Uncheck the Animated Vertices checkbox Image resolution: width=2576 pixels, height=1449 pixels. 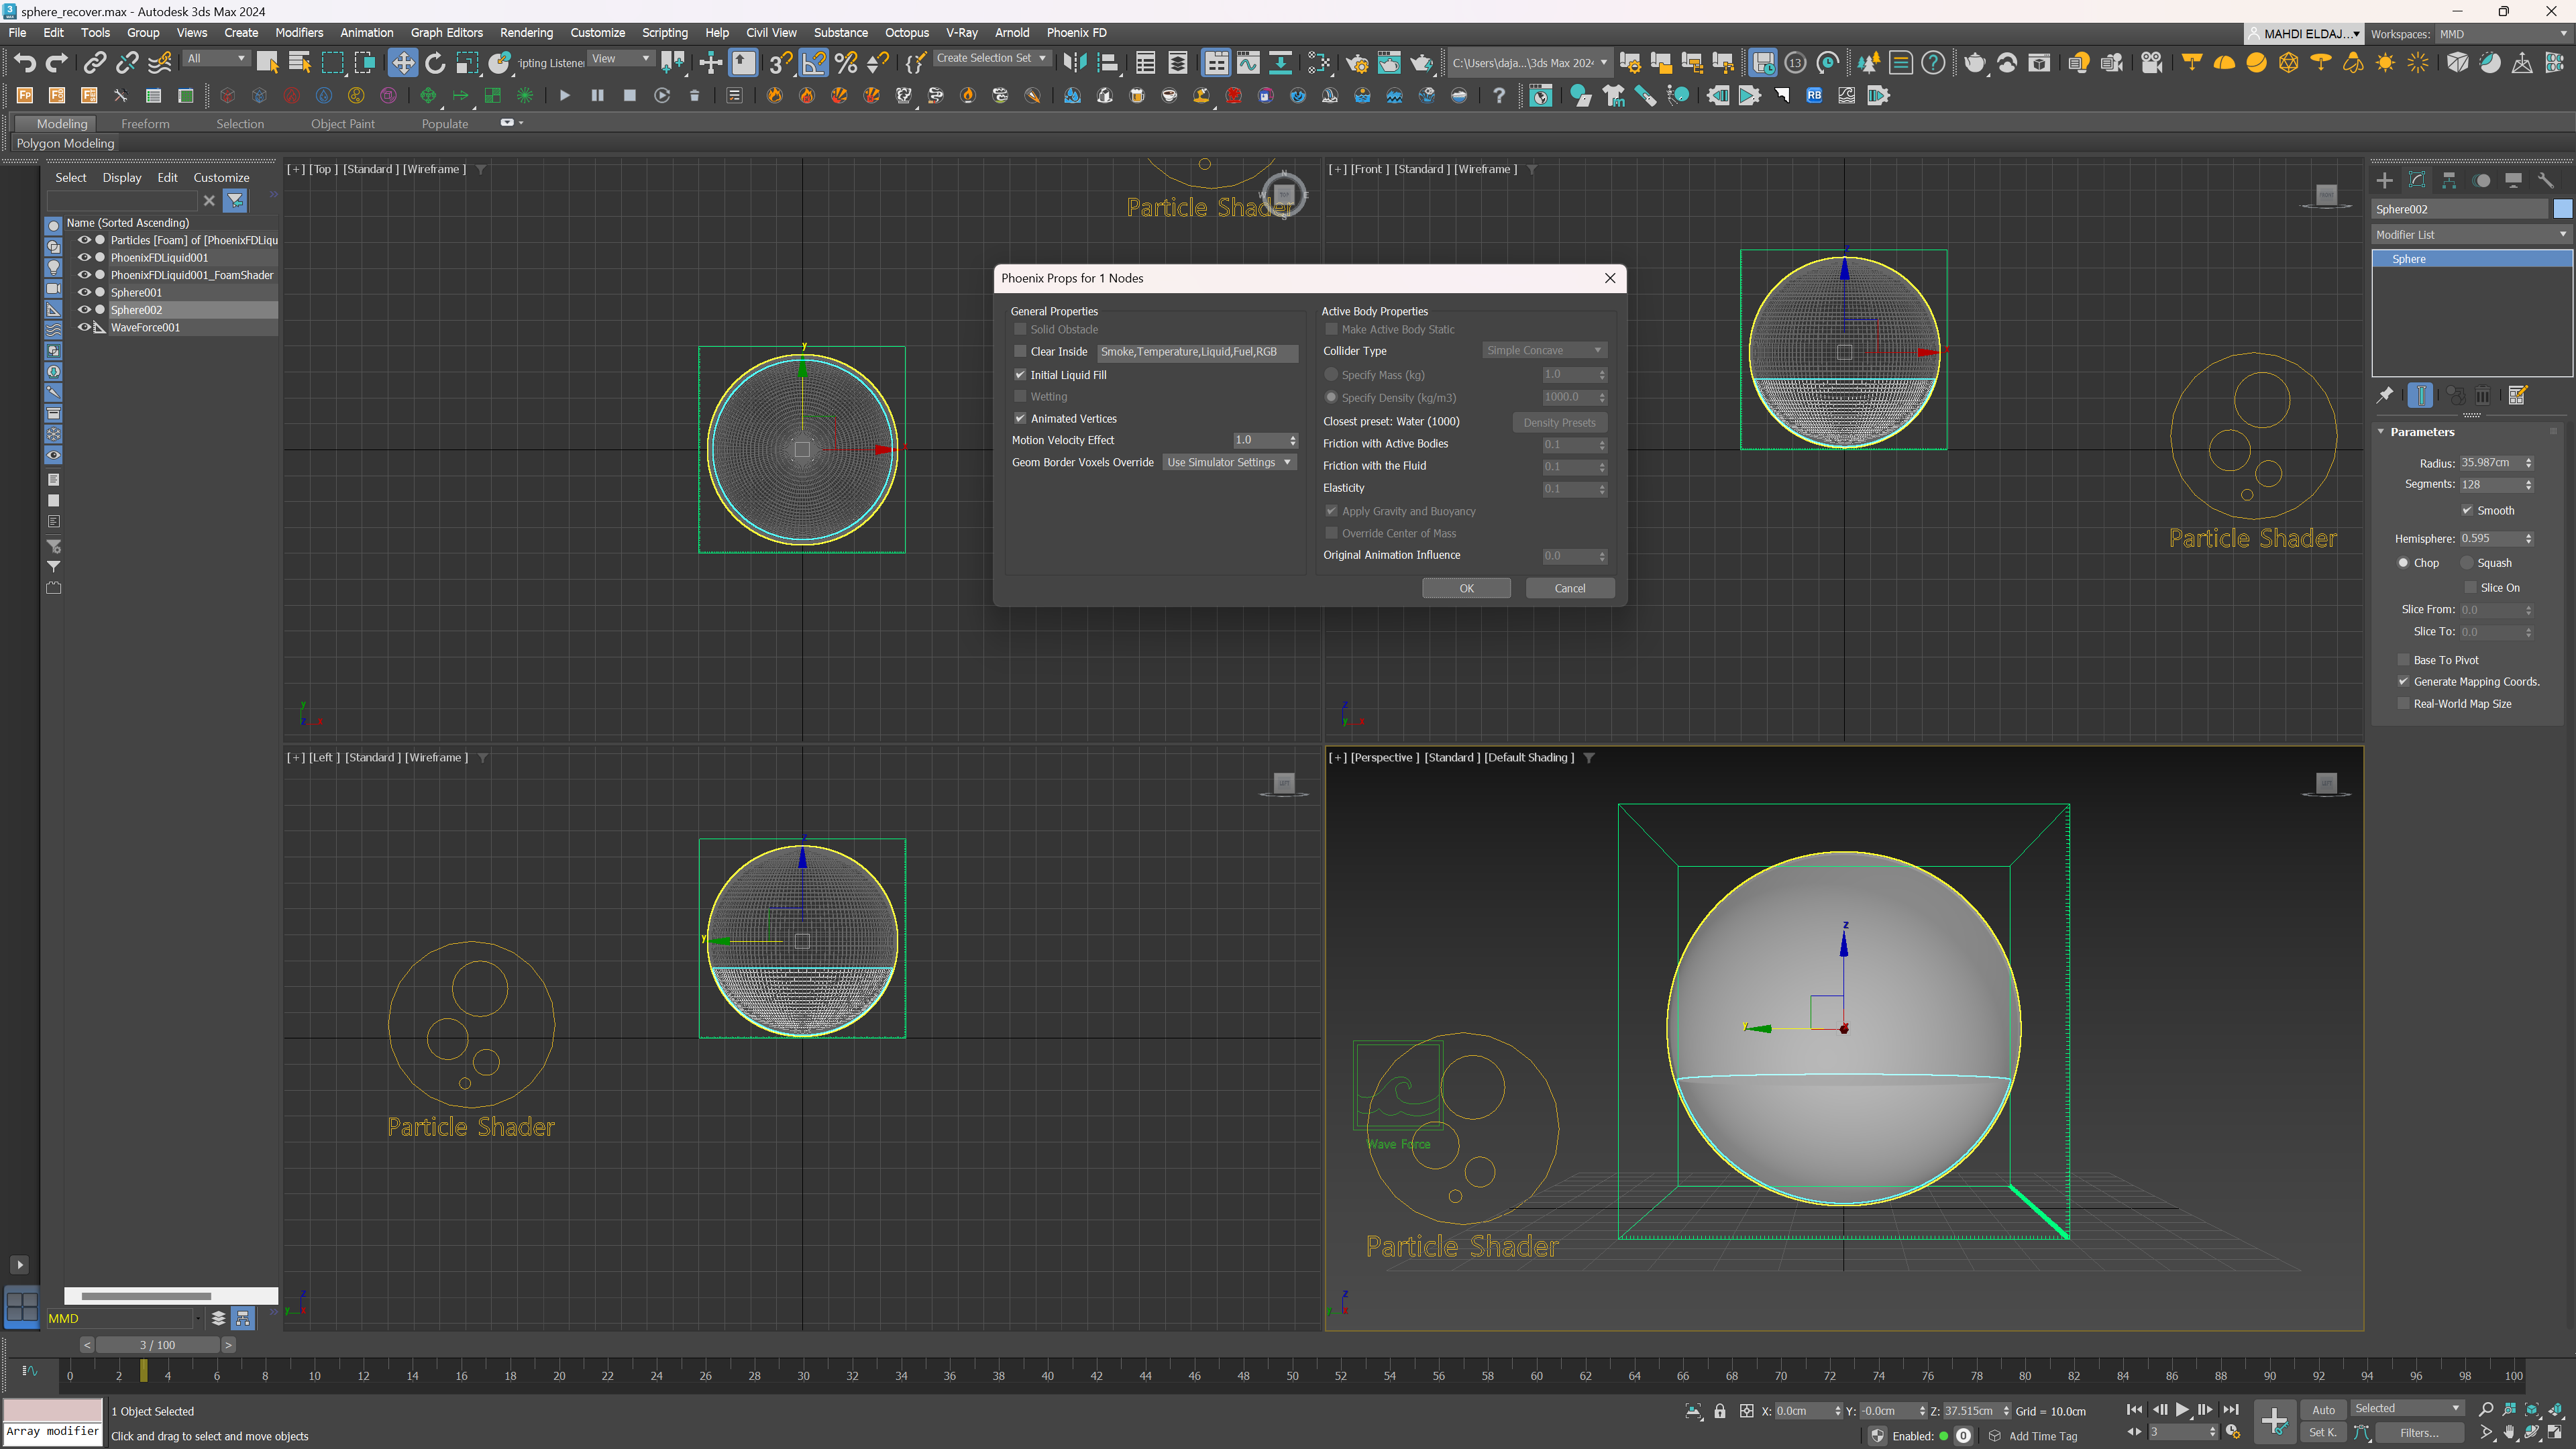coord(1020,419)
